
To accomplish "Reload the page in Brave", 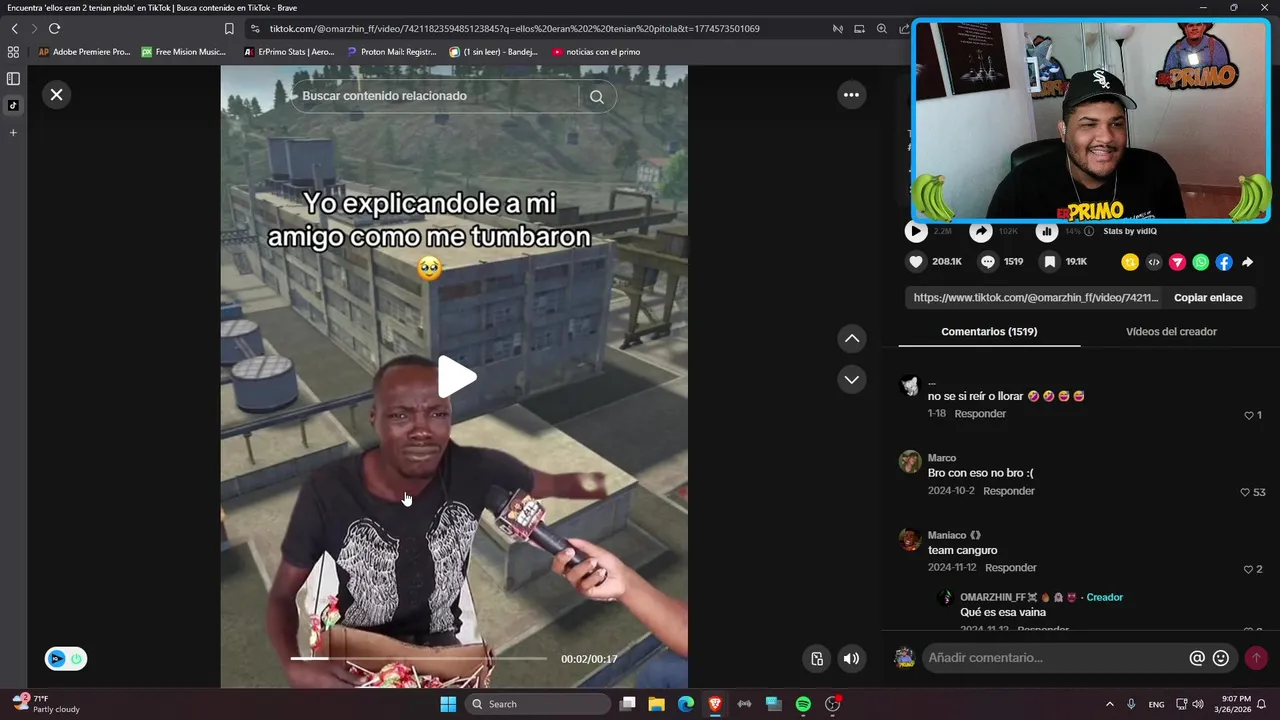I will tap(54, 29).
